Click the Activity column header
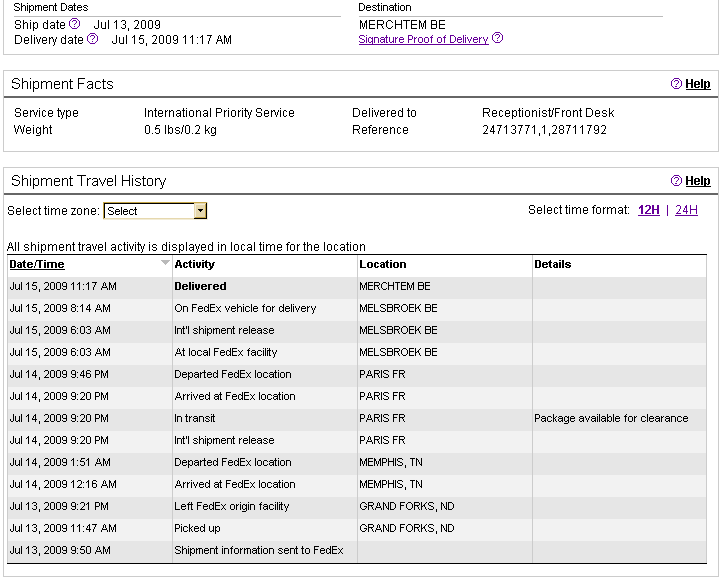Screen dimensions: 726x582 click(x=194, y=264)
